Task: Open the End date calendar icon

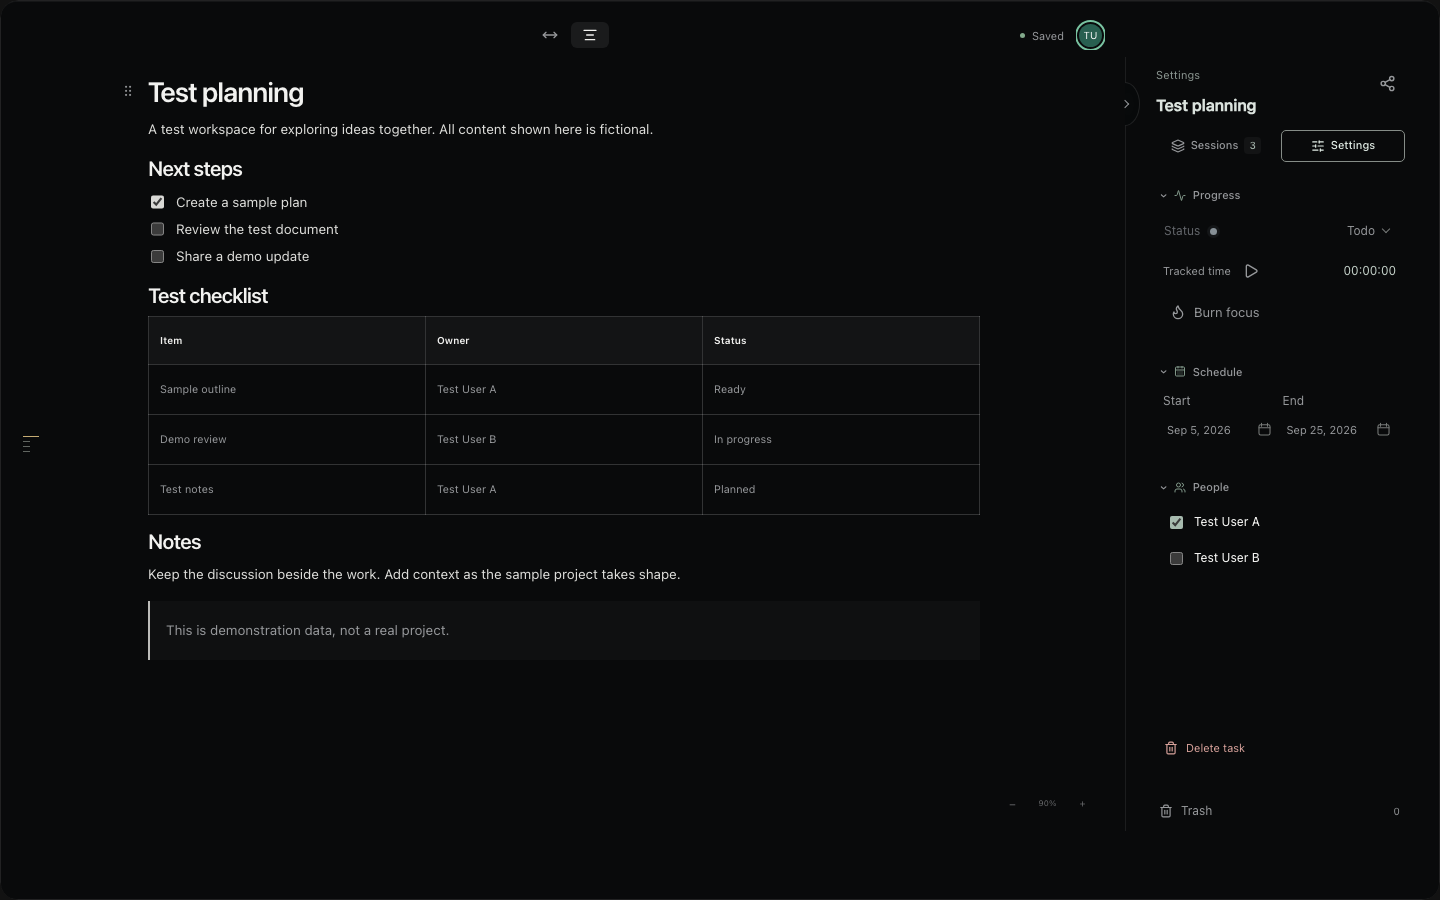Action: pos(1383,430)
